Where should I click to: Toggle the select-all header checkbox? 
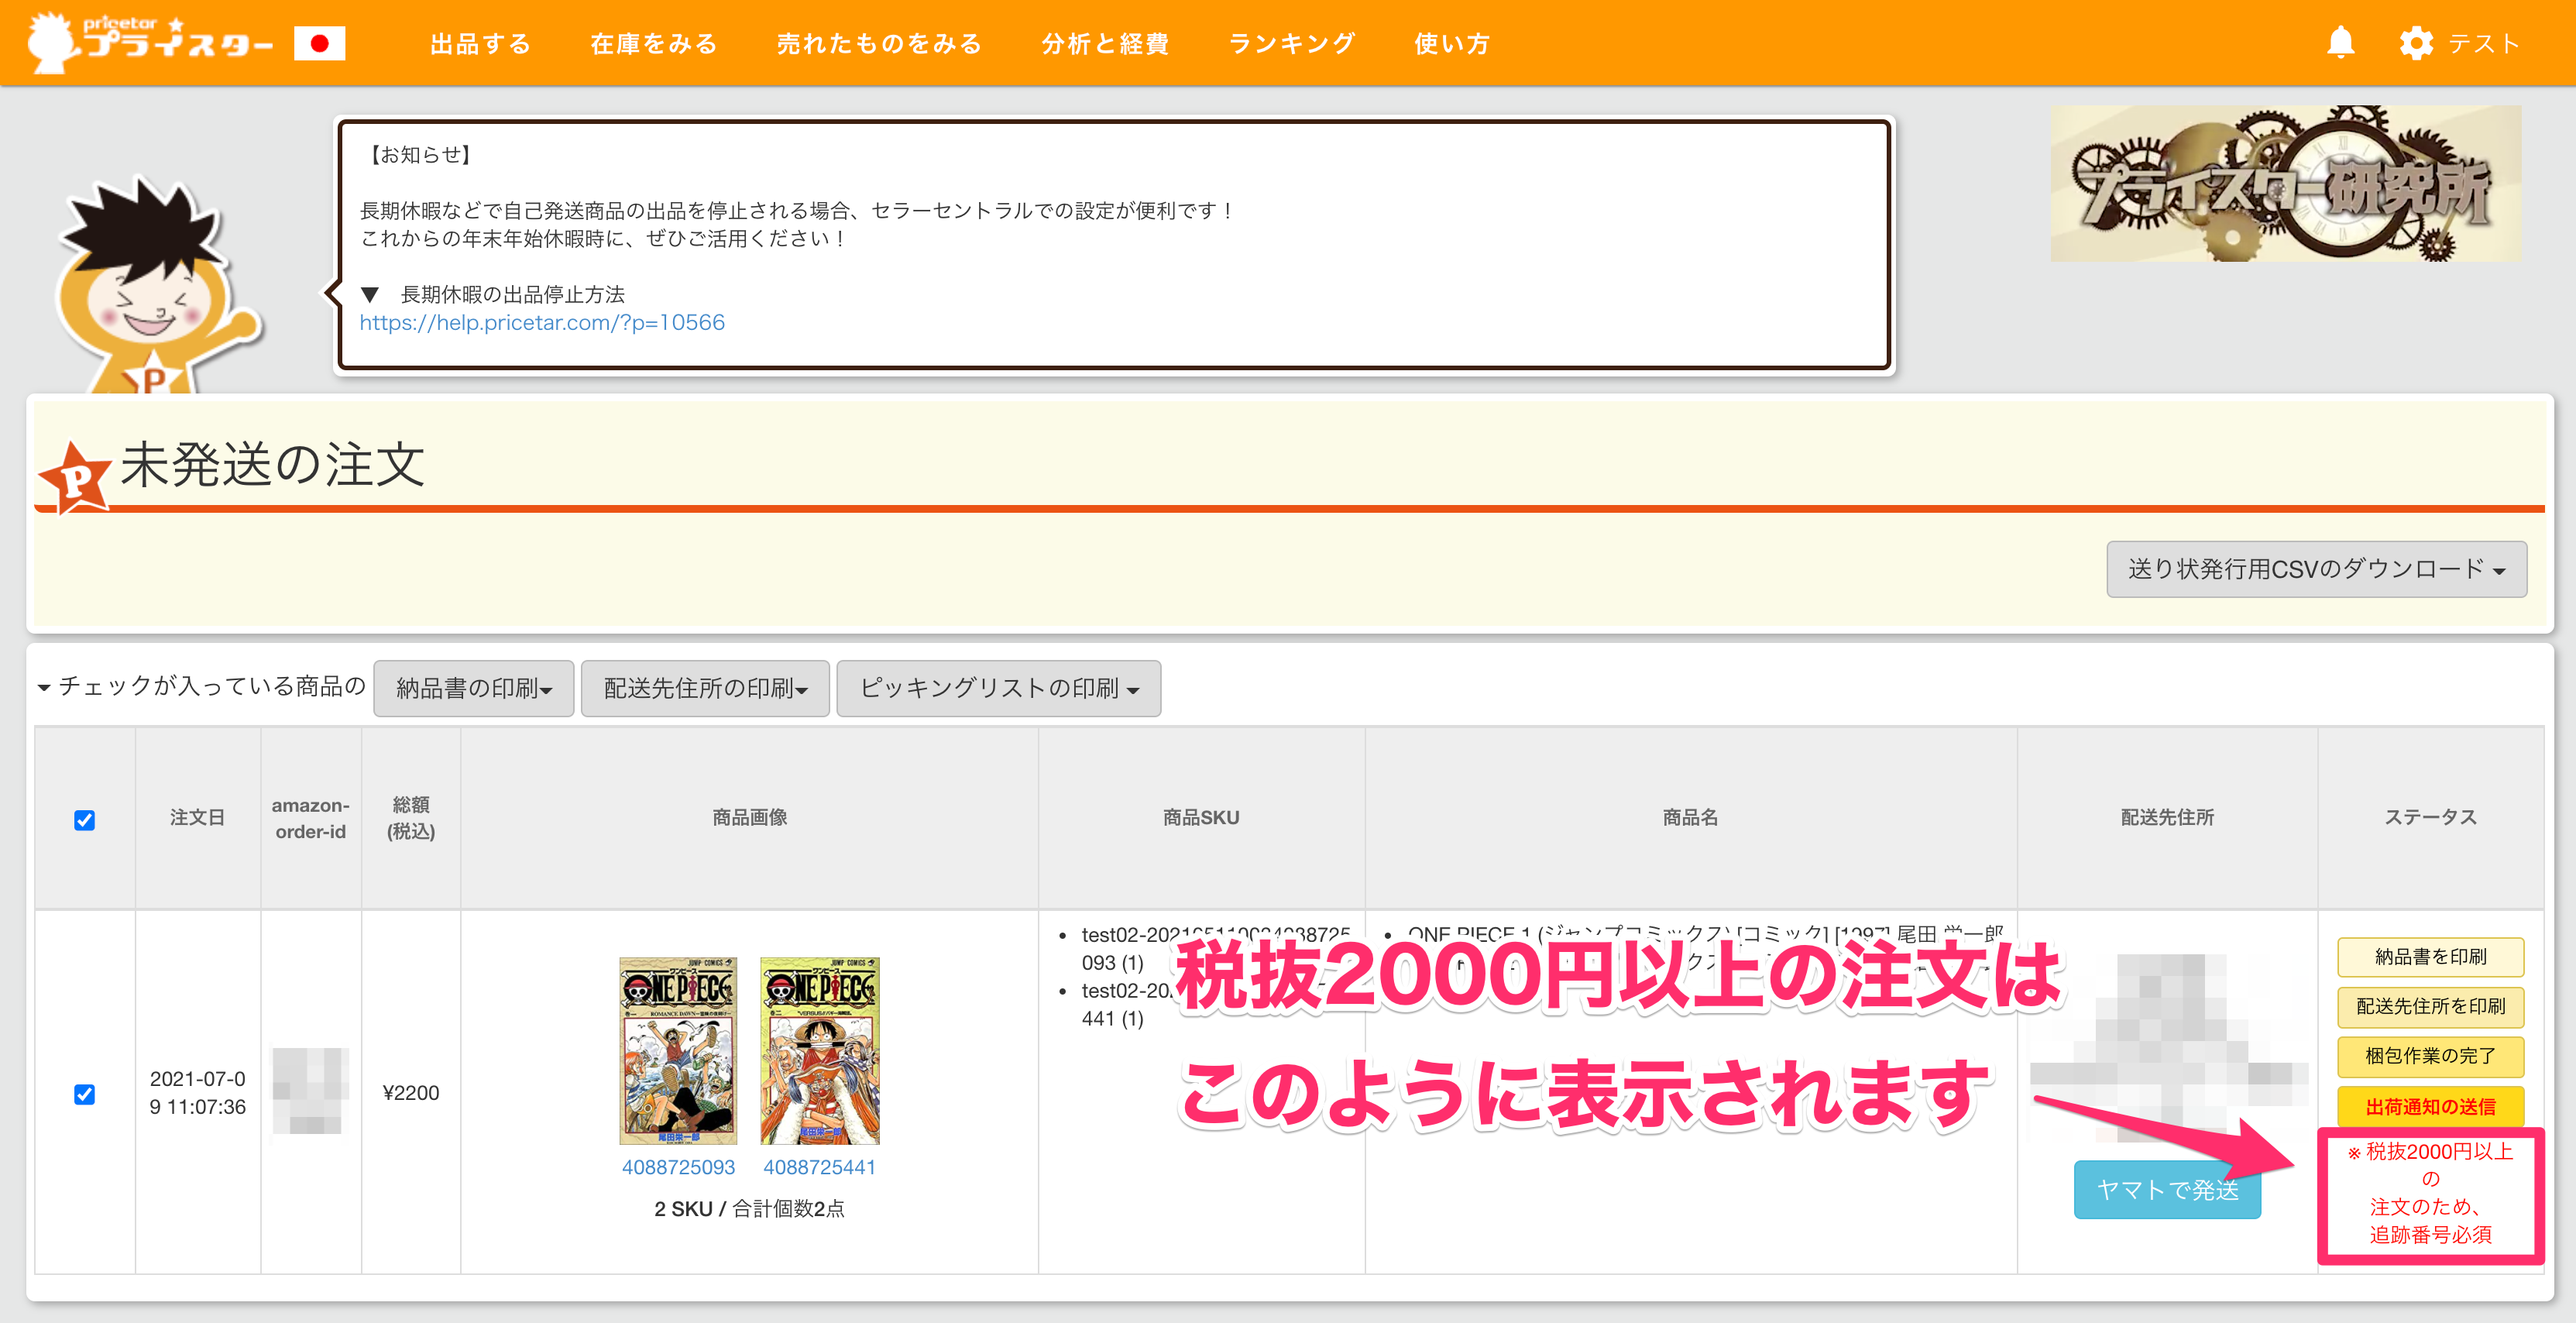point(85,820)
